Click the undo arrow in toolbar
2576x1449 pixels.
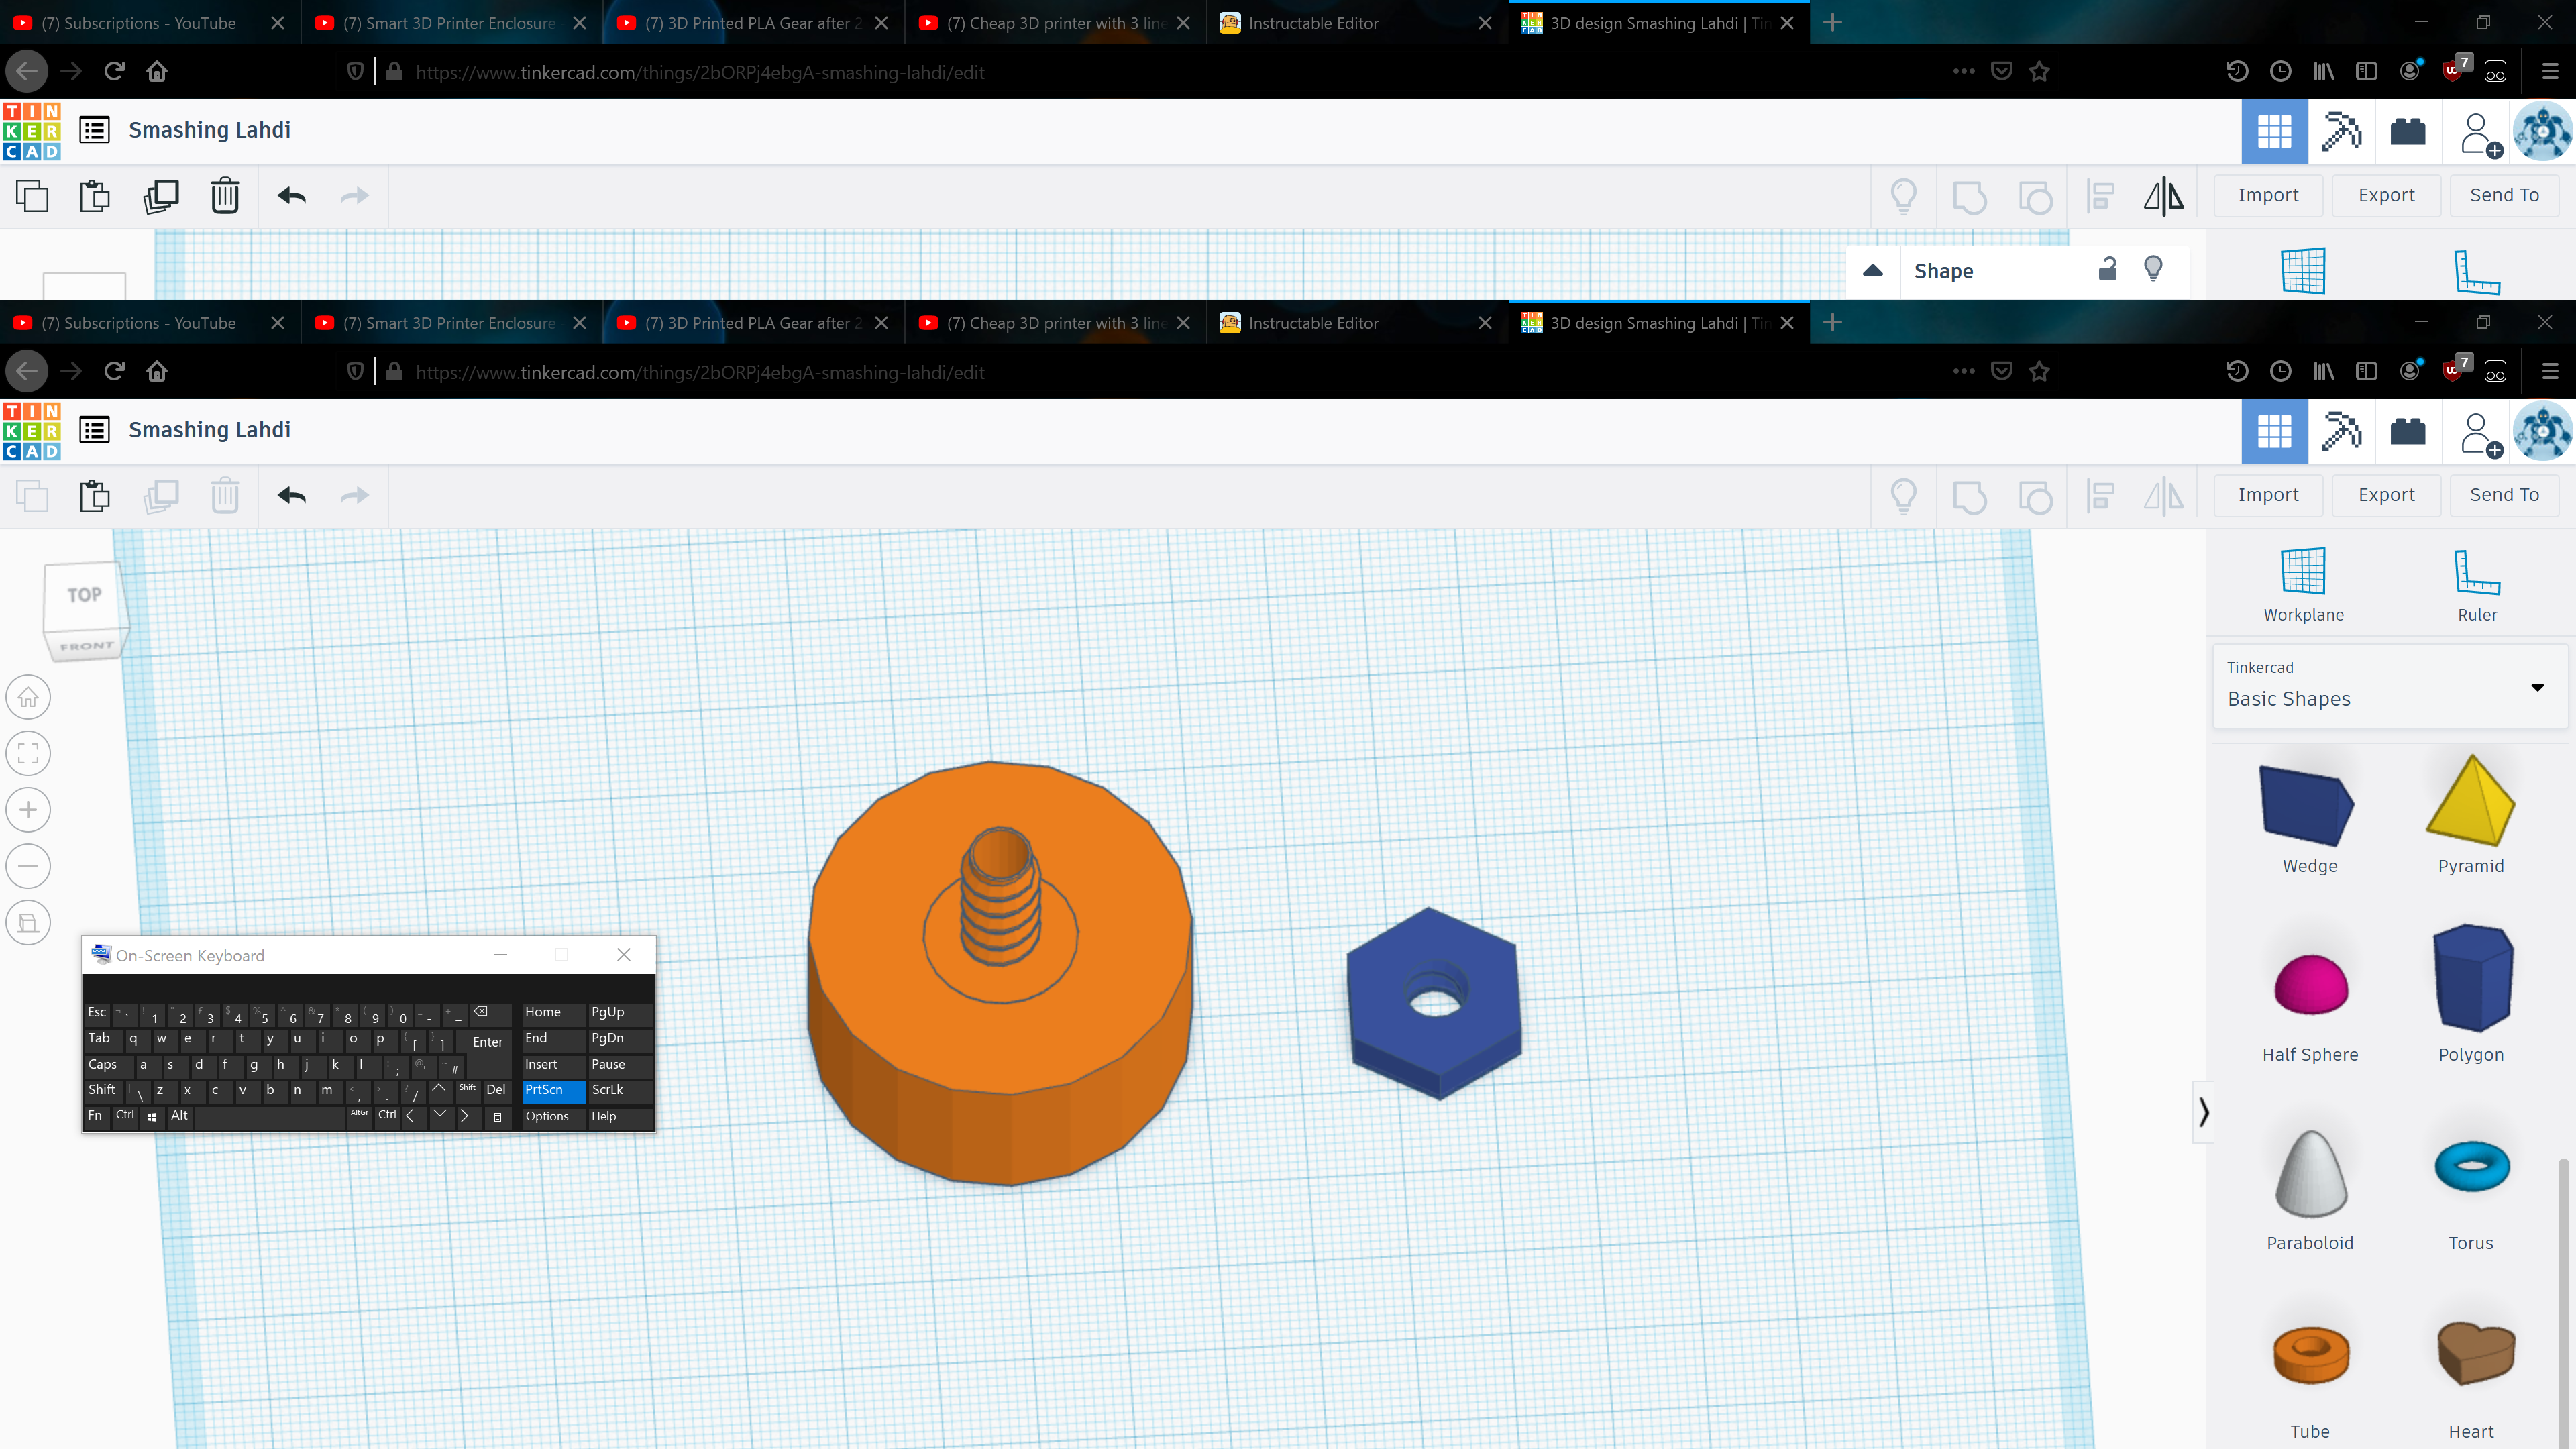(x=291, y=496)
